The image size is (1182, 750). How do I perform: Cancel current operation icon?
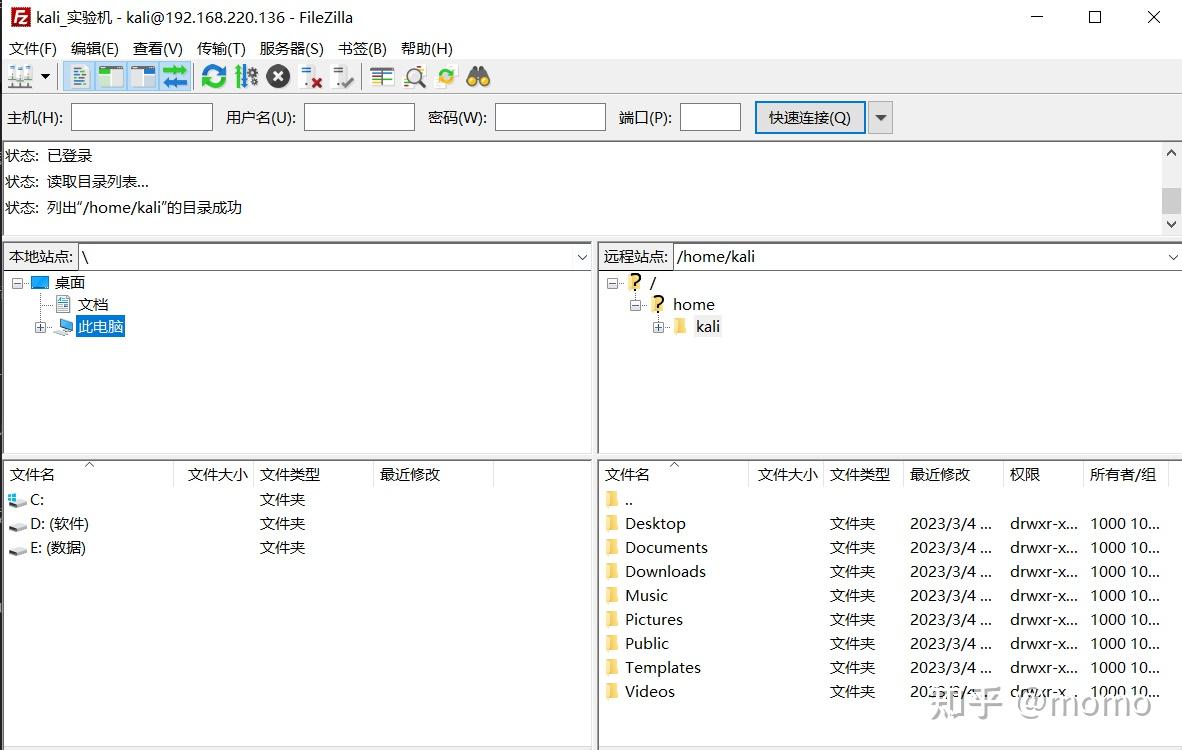(278, 76)
